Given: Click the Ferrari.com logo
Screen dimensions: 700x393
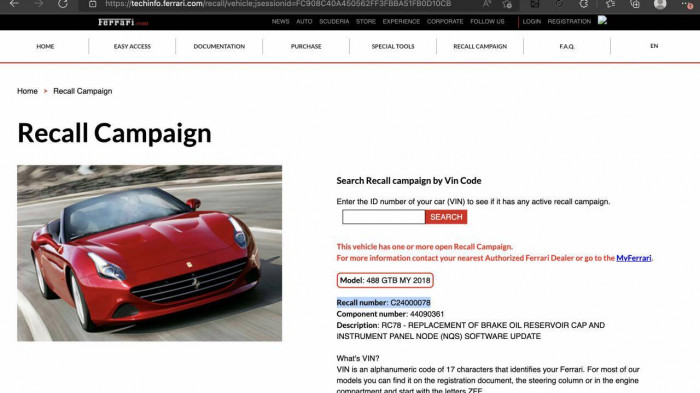Looking at the screenshot, I should coord(123,22).
